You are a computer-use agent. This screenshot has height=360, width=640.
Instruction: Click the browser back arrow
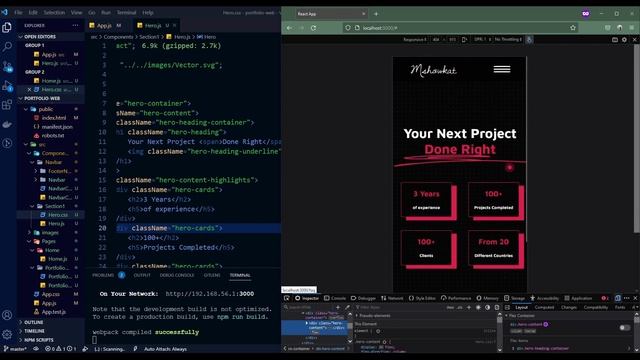(x=289, y=28)
